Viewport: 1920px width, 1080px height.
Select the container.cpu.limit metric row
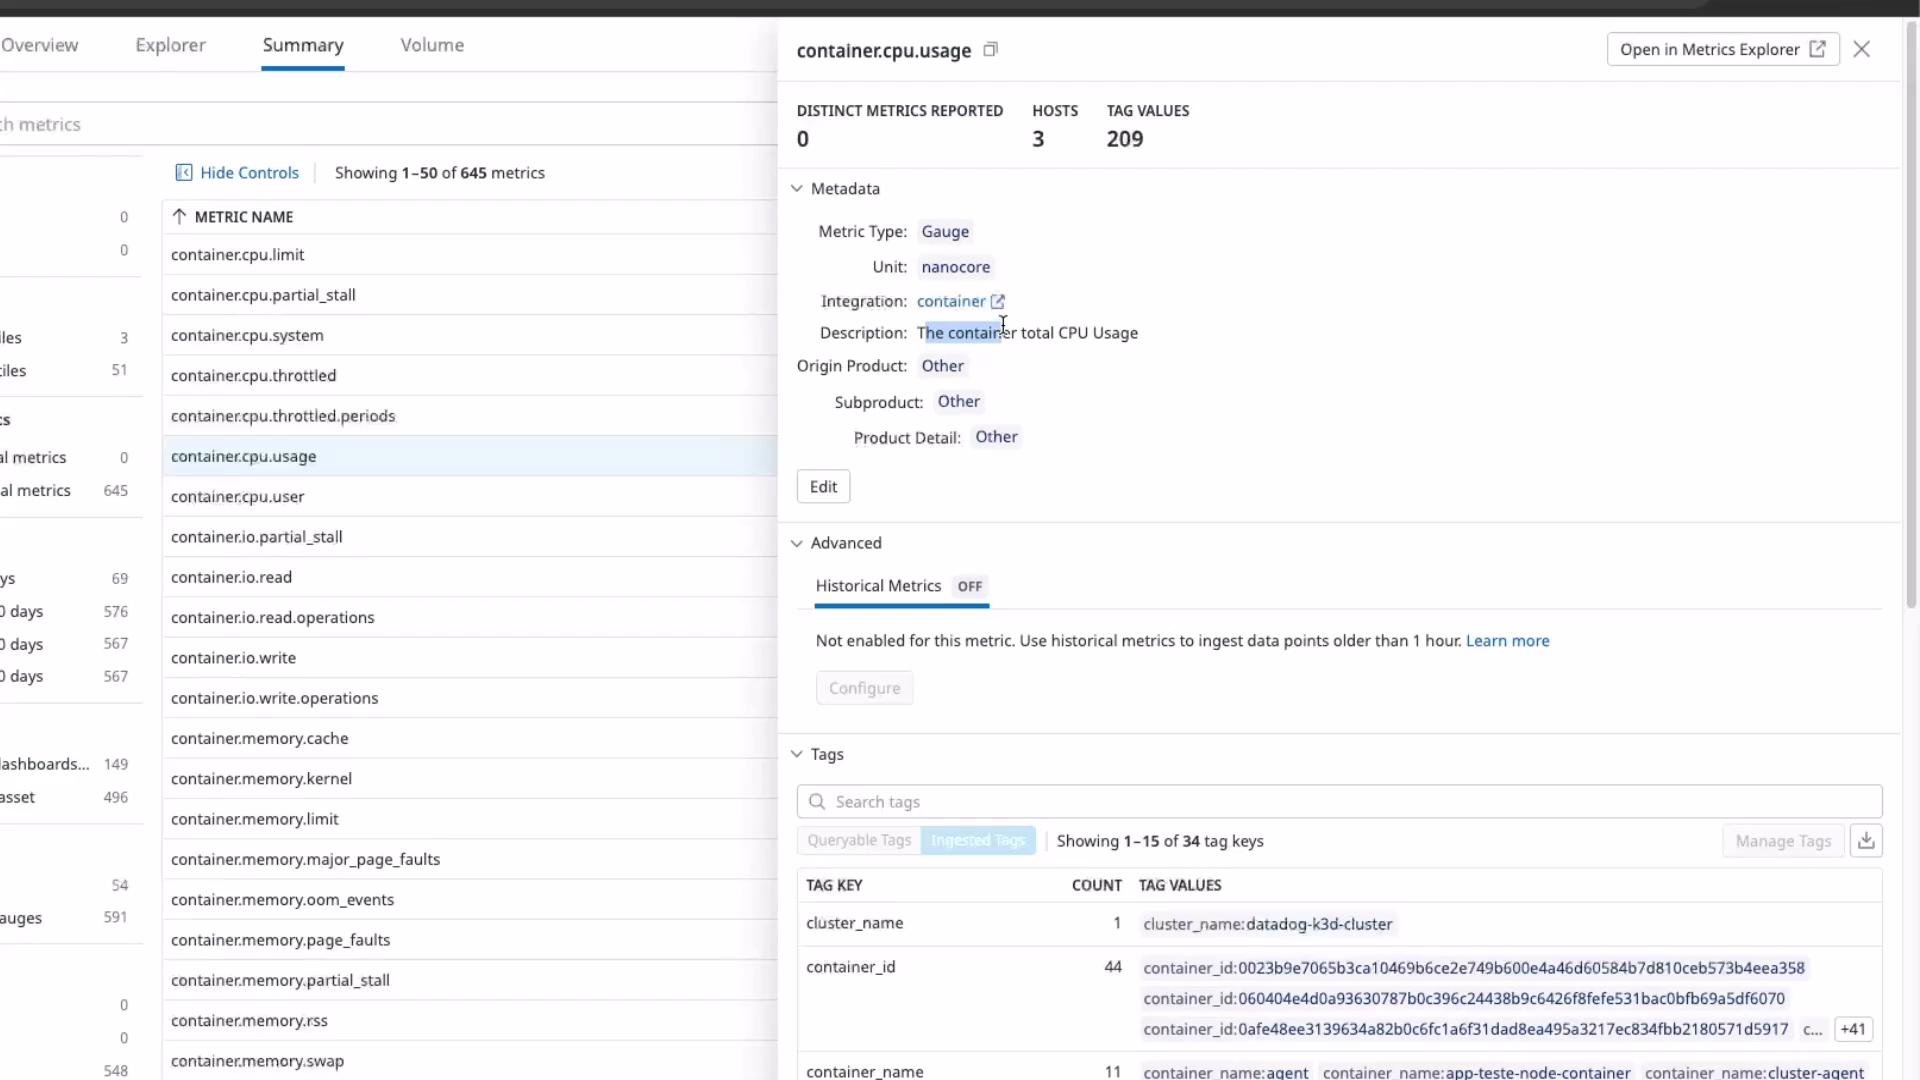tap(469, 255)
